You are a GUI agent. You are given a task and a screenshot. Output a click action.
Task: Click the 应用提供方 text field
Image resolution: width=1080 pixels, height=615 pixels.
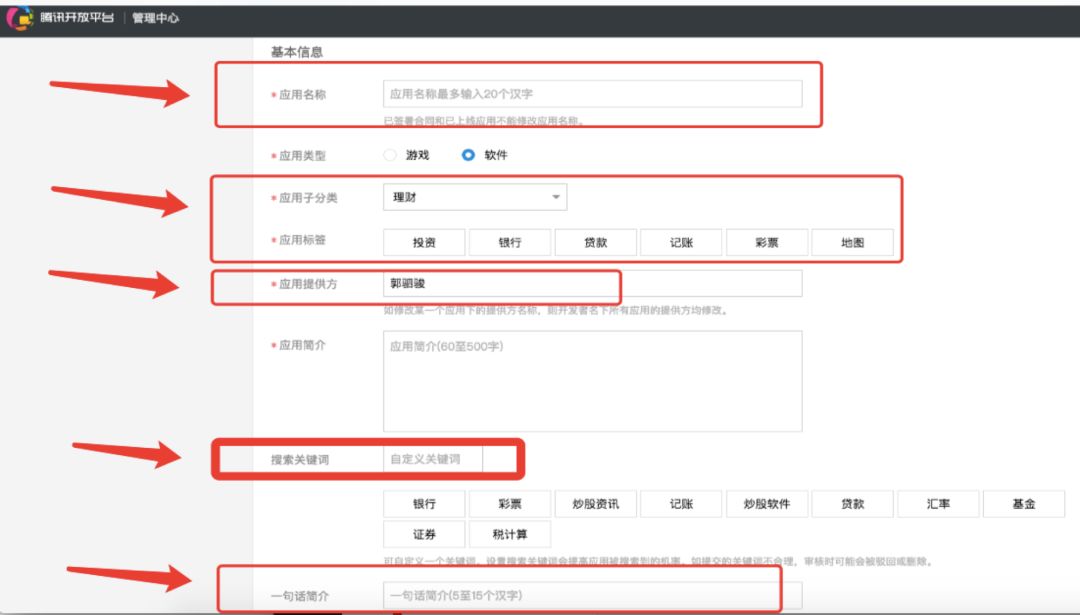(x=592, y=284)
